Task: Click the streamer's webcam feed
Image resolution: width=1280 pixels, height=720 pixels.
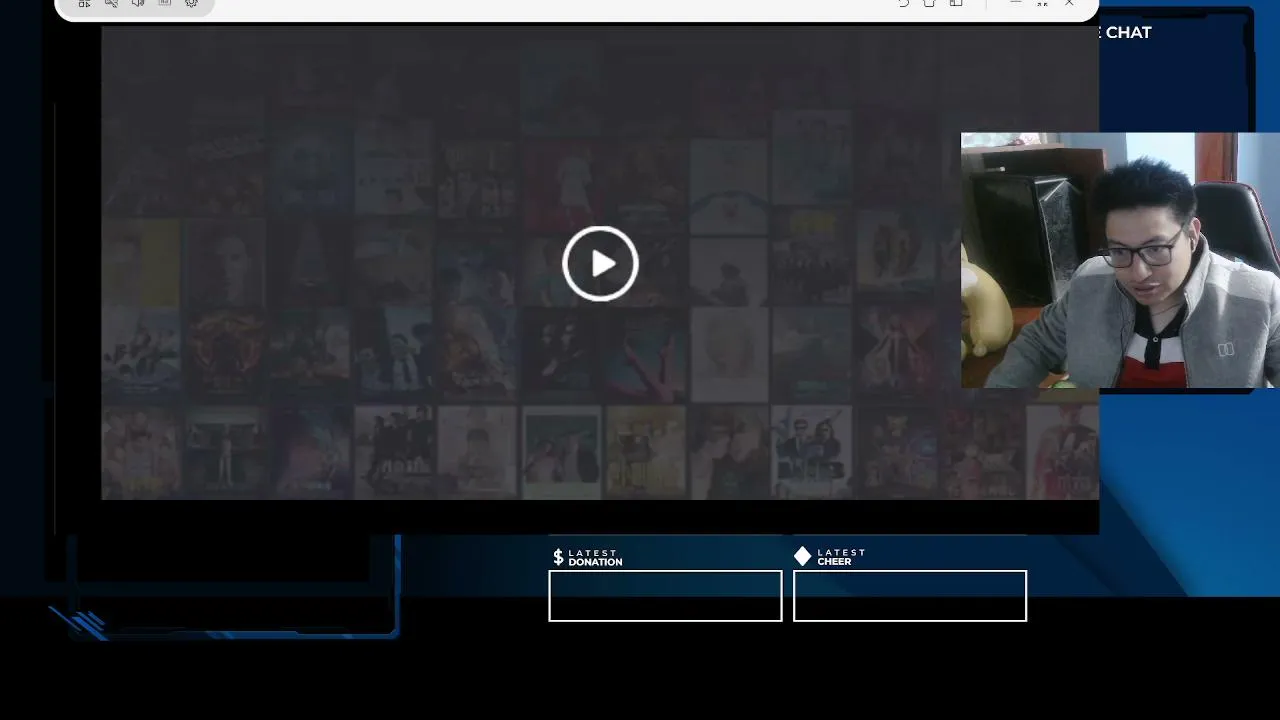Action: [x=1120, y=260]
